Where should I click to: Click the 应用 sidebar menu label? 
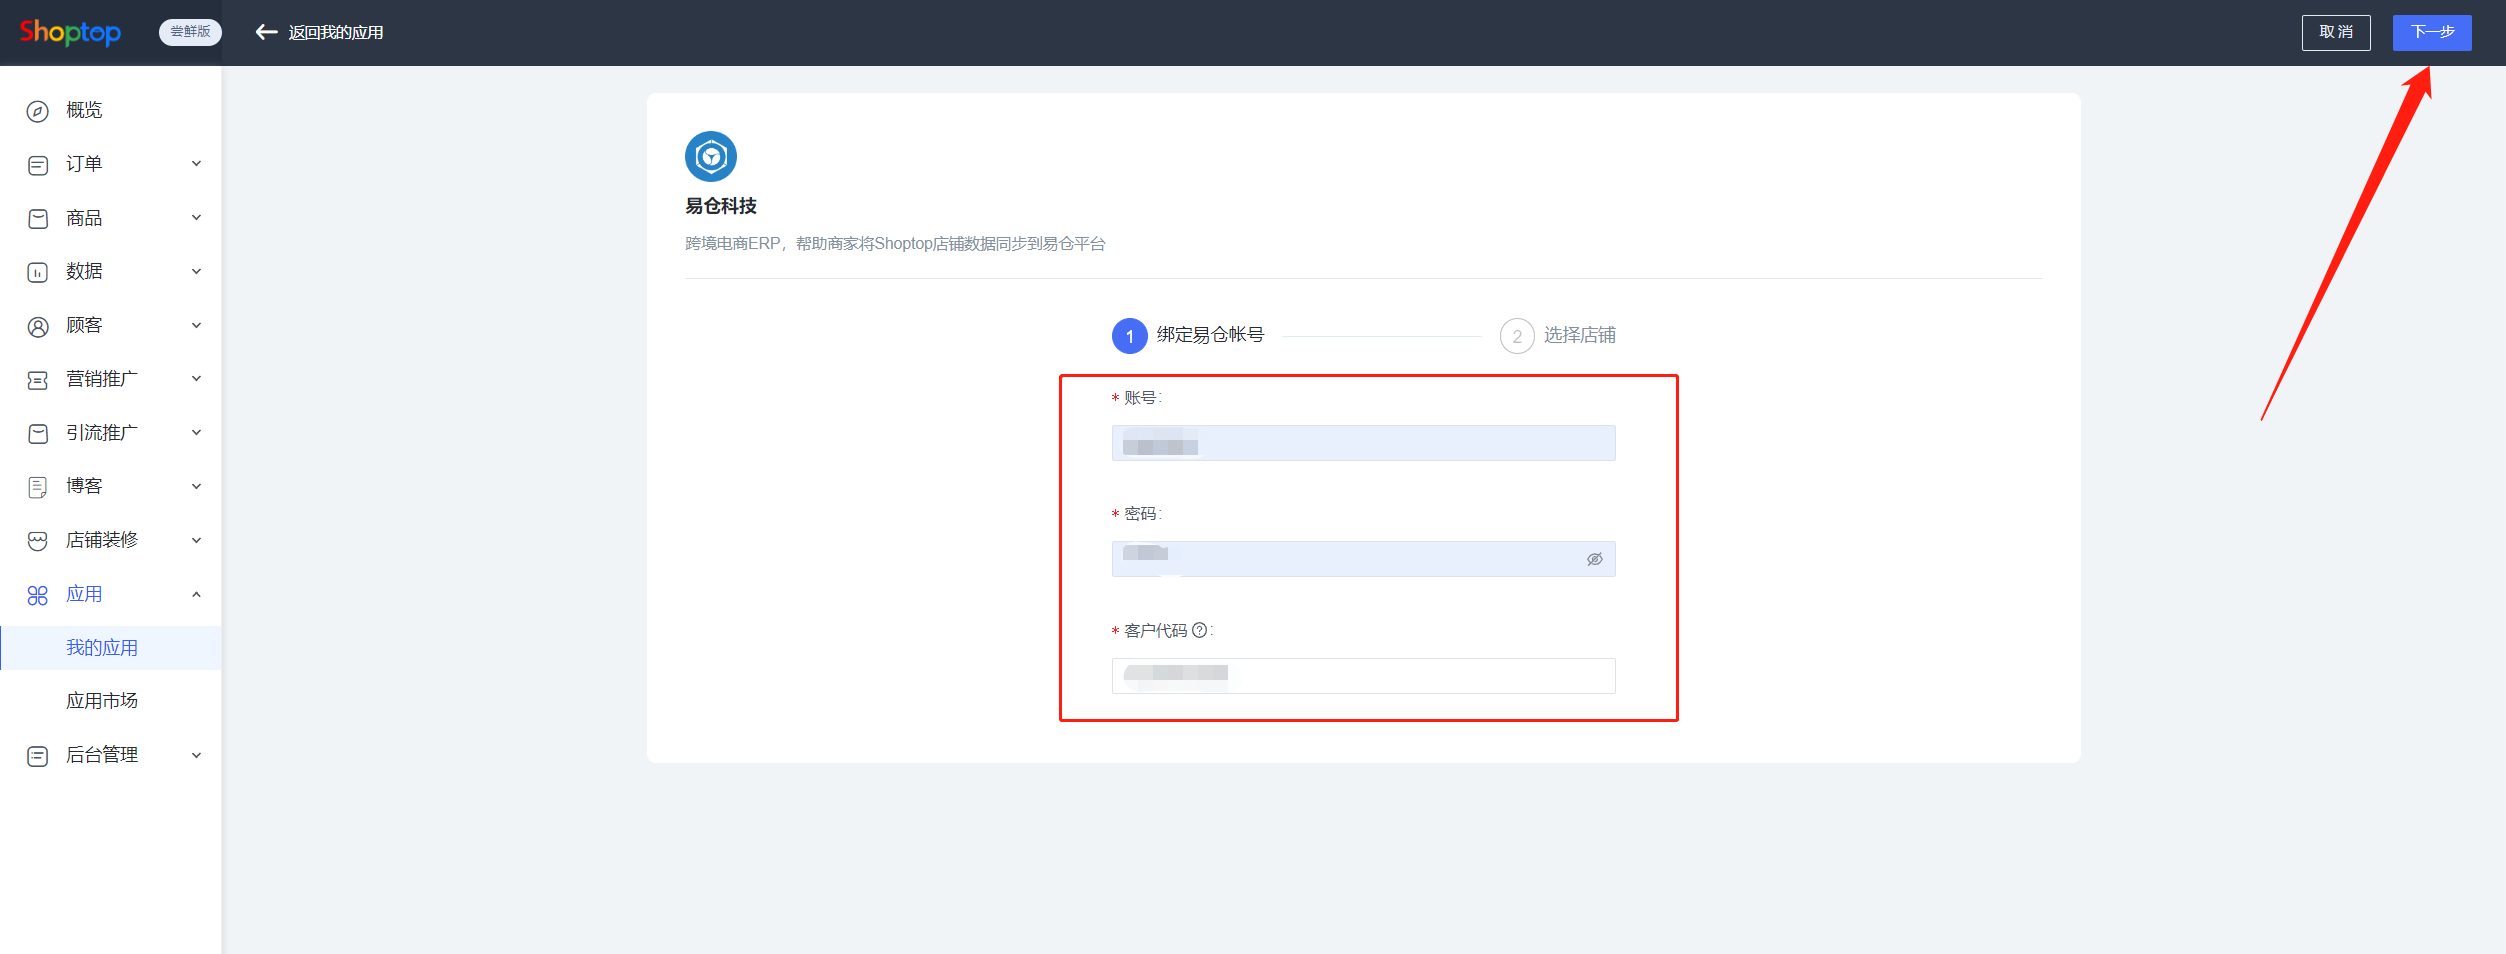[x=84, y=594]
